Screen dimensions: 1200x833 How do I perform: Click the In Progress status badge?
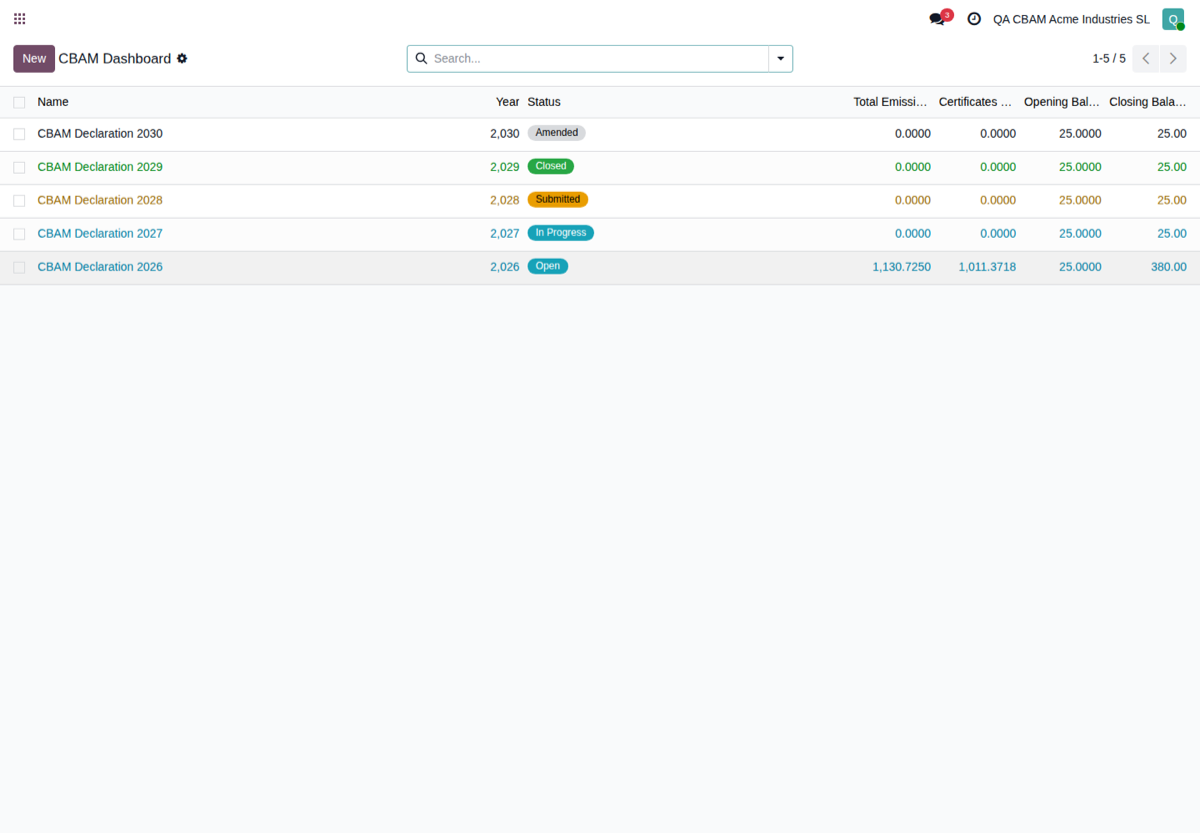coord(561,233)
